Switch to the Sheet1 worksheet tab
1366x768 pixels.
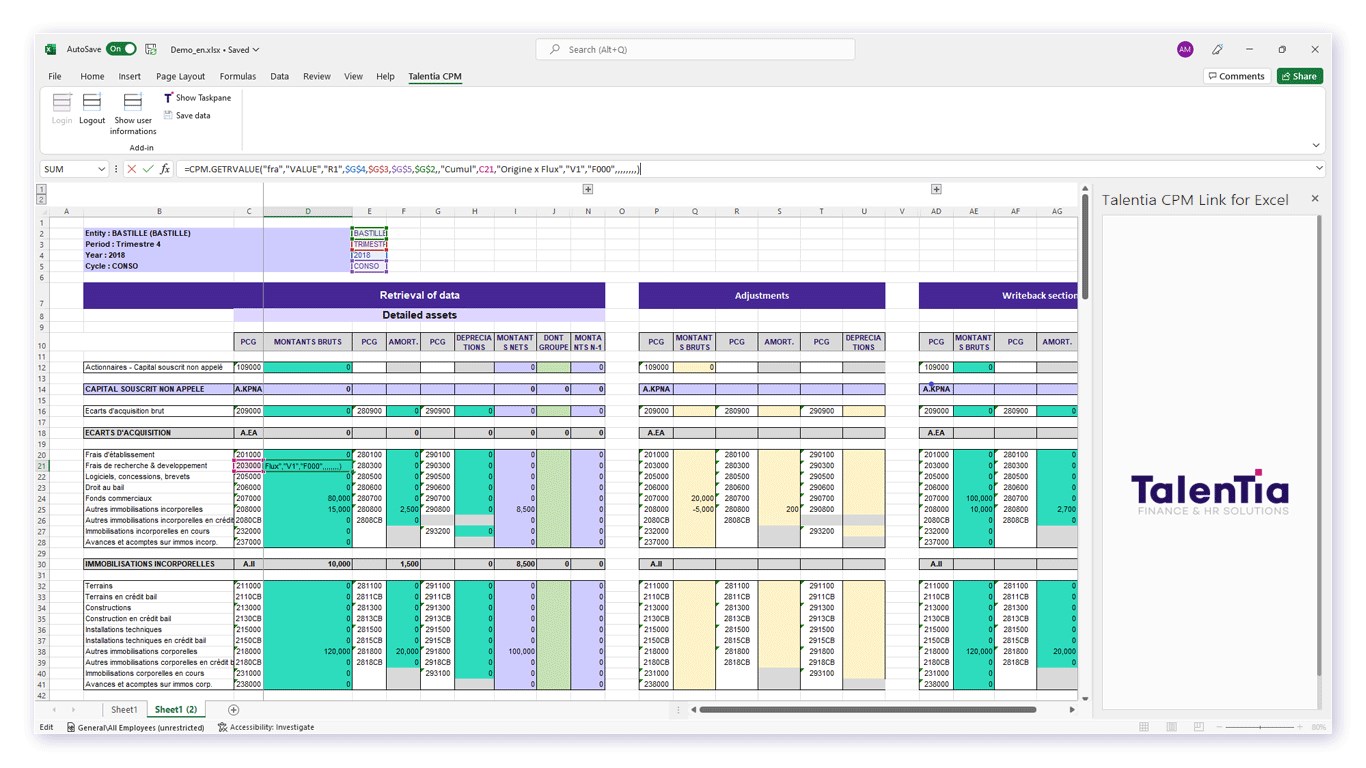(x=124, y=709)
